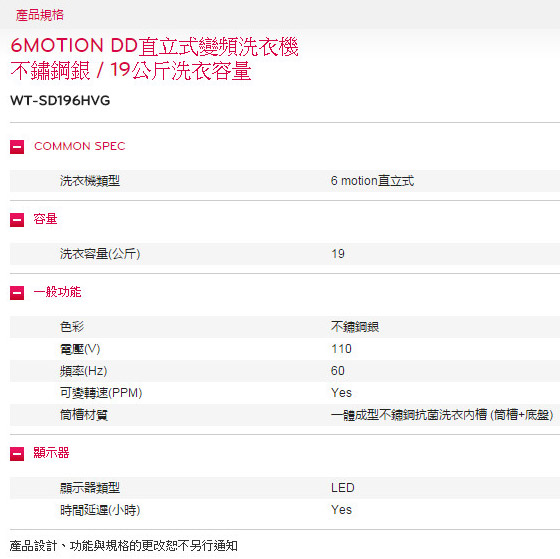Collapse the COMMON SPEC section minus icon
560x559 pixels.
coord(17,147)
